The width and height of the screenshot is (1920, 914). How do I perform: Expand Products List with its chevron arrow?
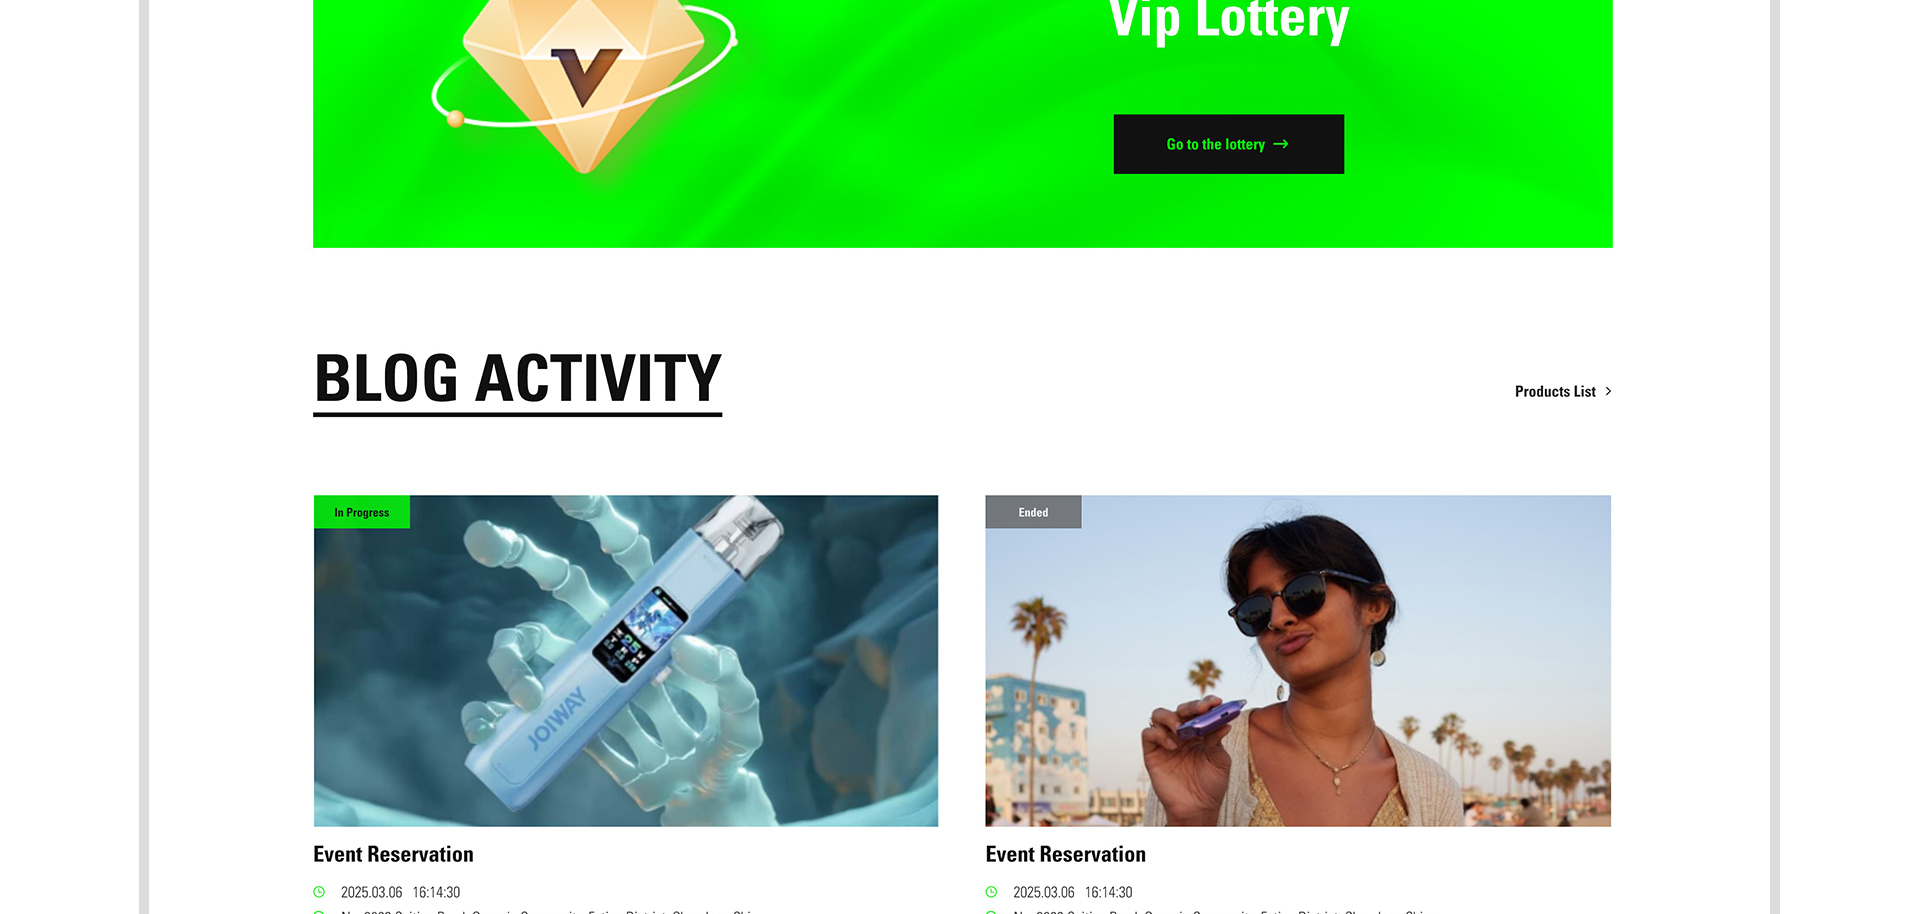point(1608,391)
